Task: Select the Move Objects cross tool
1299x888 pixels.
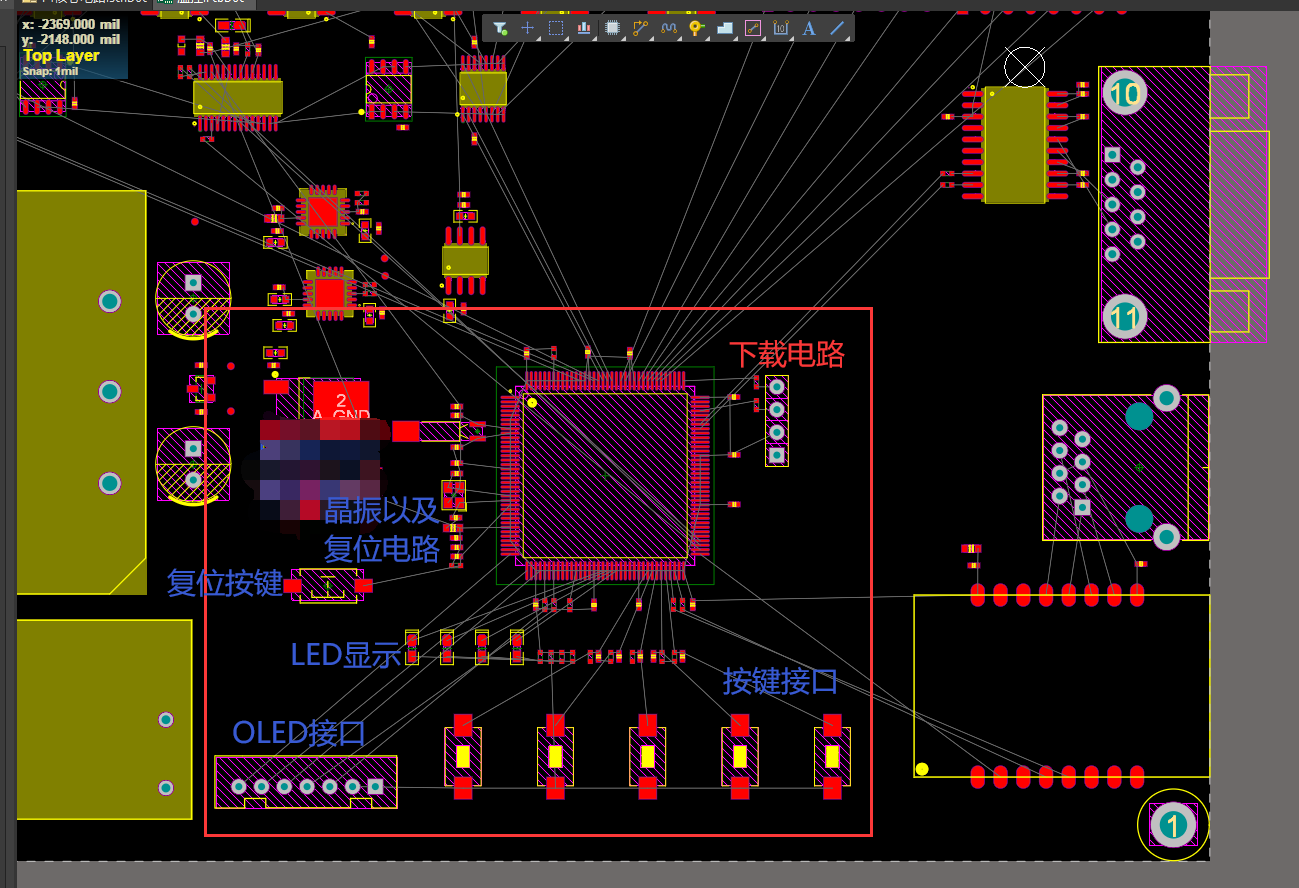Action: click(x=528, y=29)
